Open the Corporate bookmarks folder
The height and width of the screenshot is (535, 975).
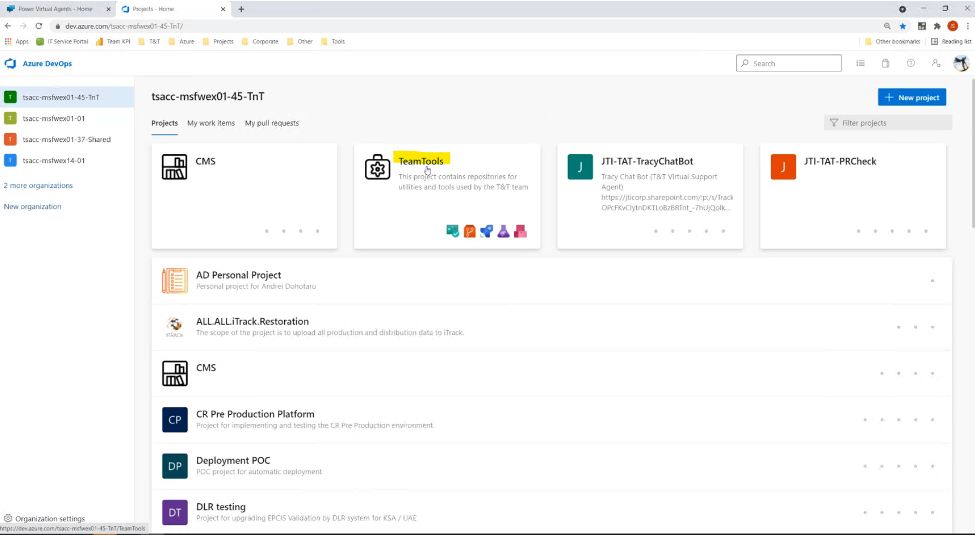tap(260, 42)
